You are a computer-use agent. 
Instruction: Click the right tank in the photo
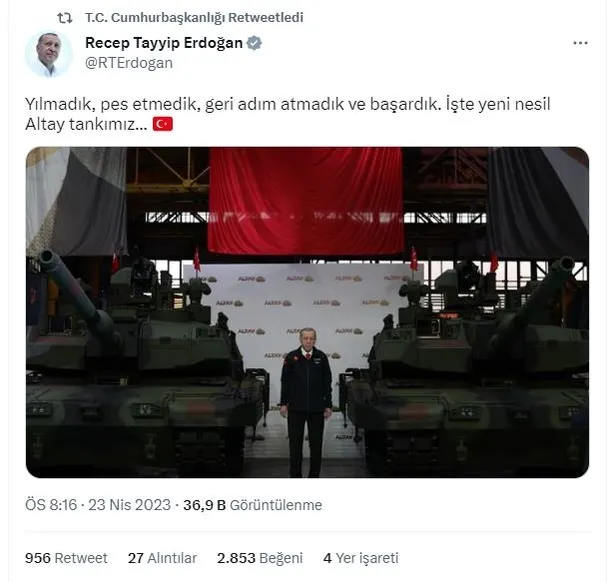466,364
